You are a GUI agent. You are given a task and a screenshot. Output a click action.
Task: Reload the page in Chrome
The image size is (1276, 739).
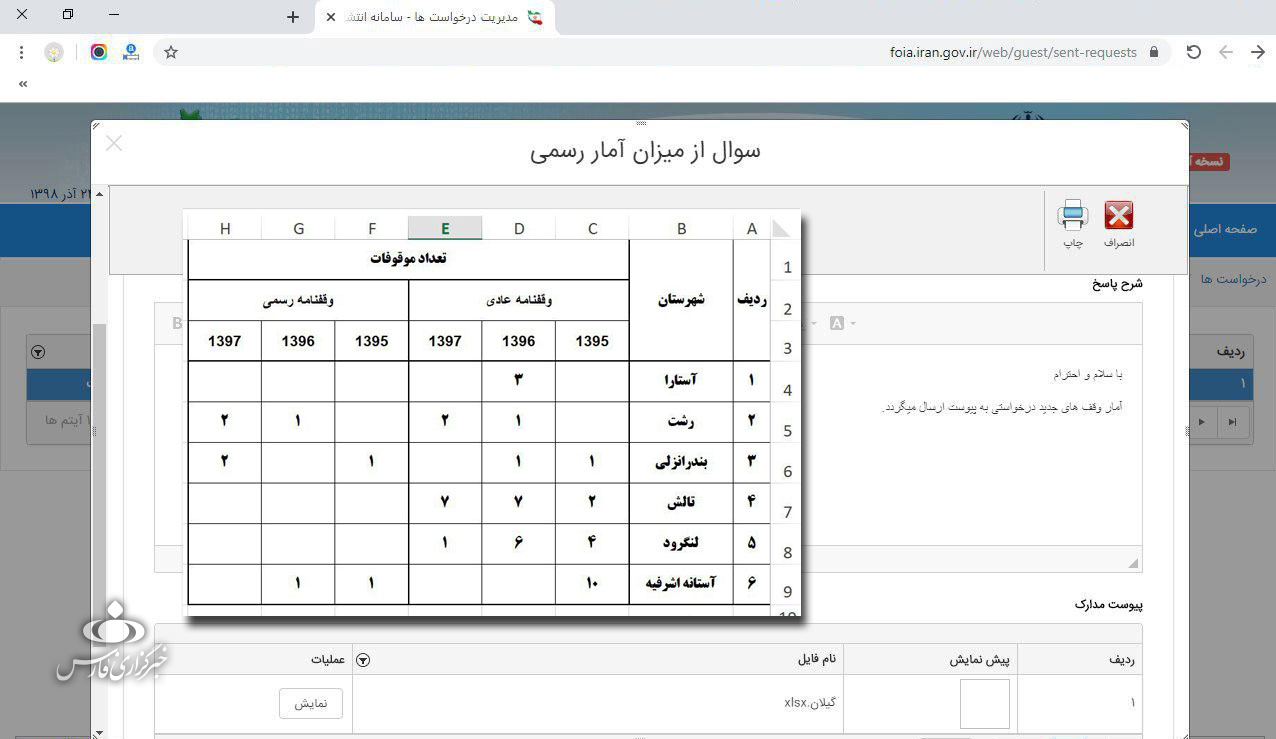(1193, 52)
